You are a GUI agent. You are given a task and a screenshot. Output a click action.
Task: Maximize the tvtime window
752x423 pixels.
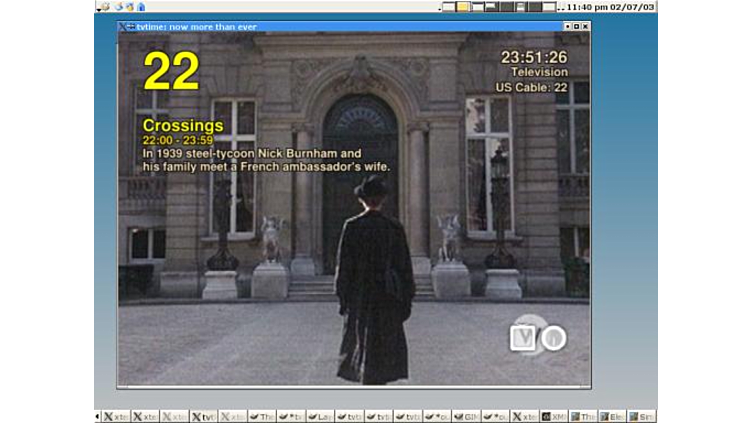pyautogui.click(x=576, y=26)
